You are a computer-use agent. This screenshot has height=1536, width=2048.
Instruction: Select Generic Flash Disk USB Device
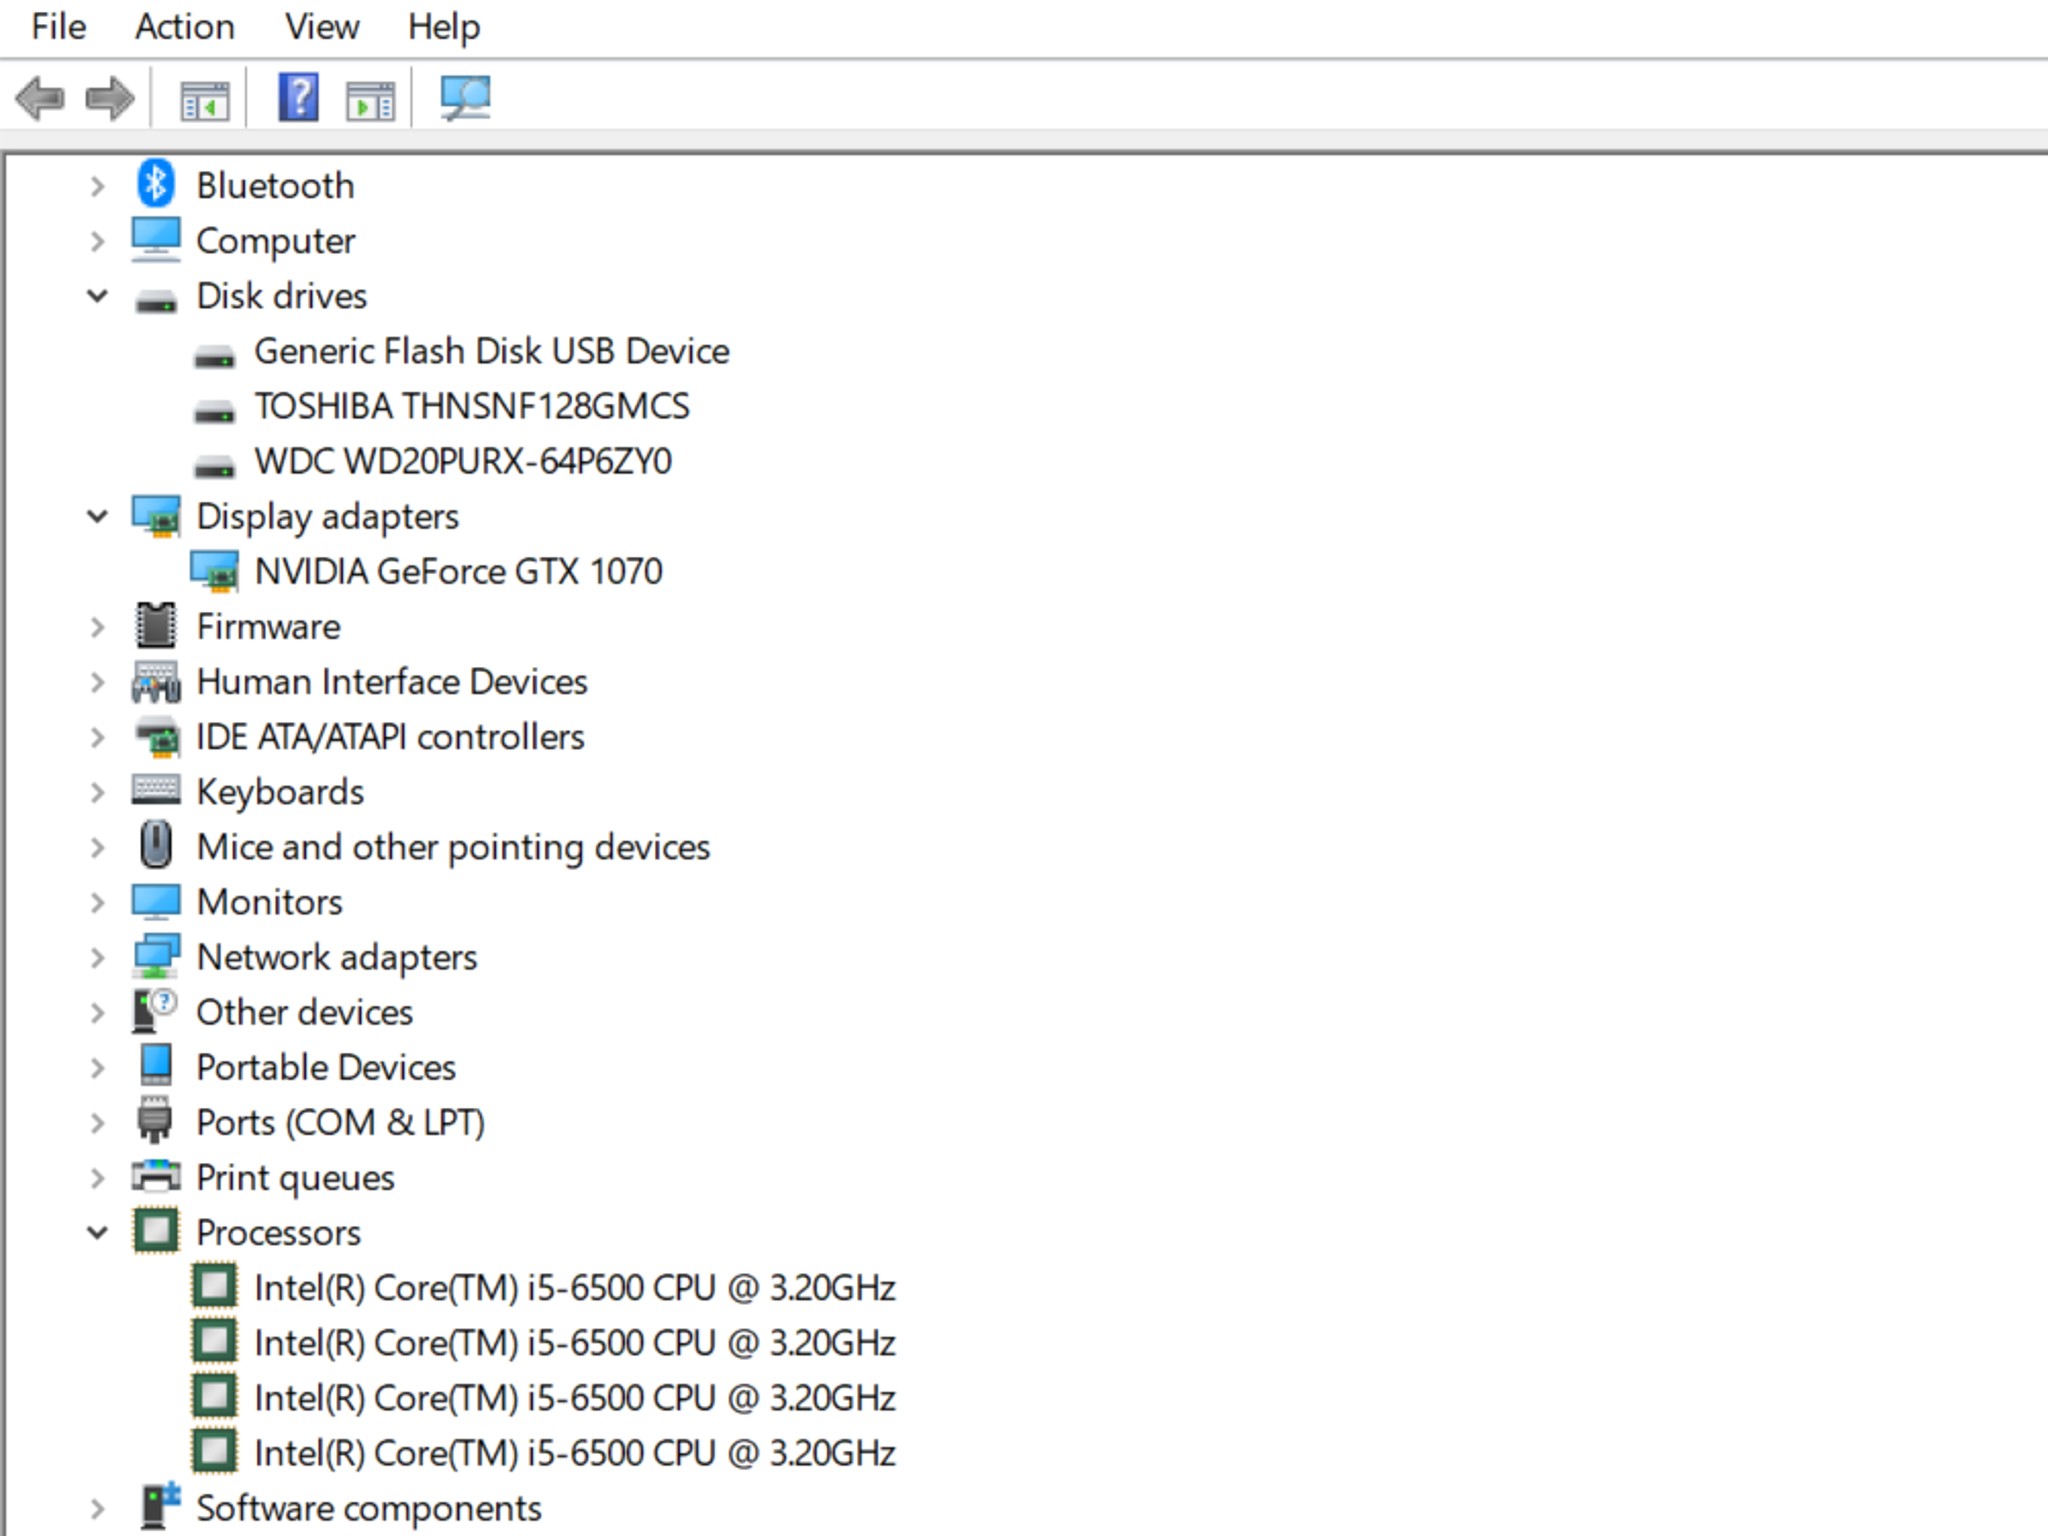(492, 351)
